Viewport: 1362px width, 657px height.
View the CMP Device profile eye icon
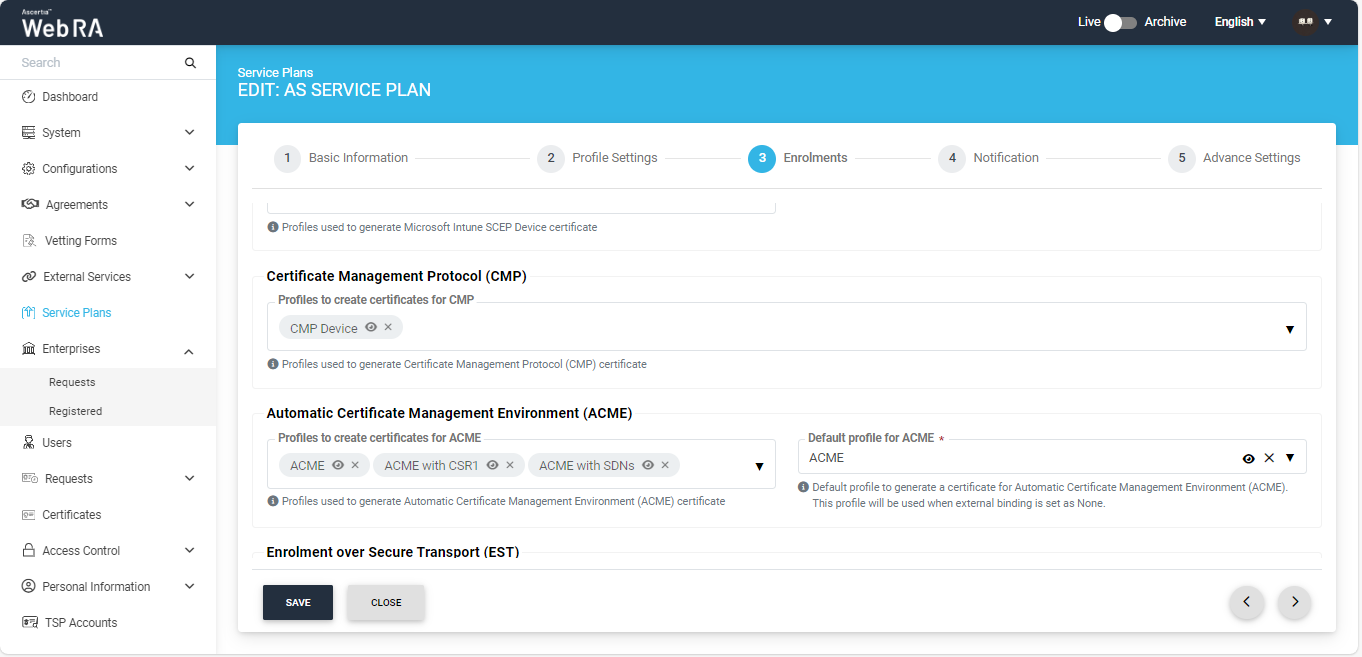pos(371,327)
